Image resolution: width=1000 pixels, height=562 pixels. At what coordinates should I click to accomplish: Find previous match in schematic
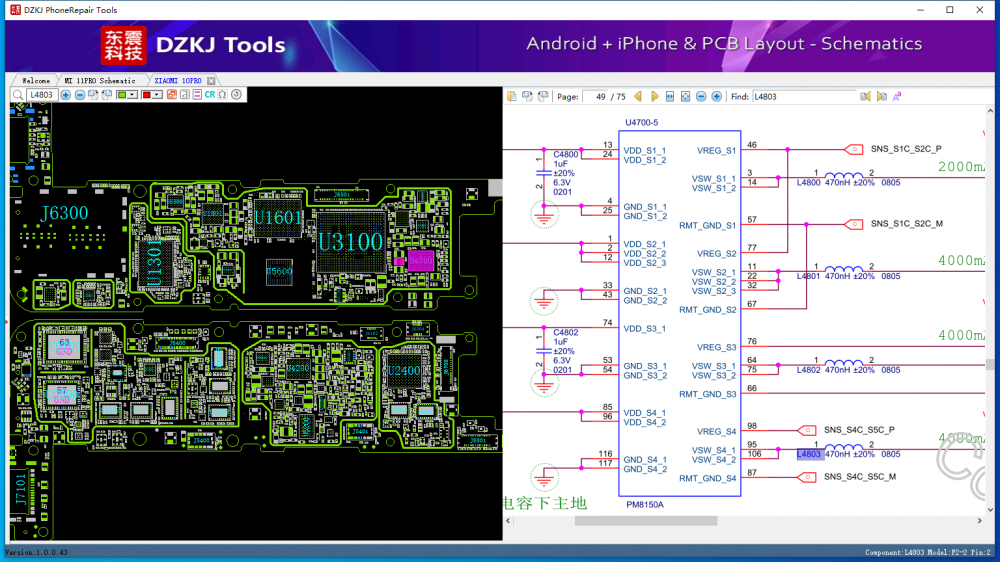point(865,96)
